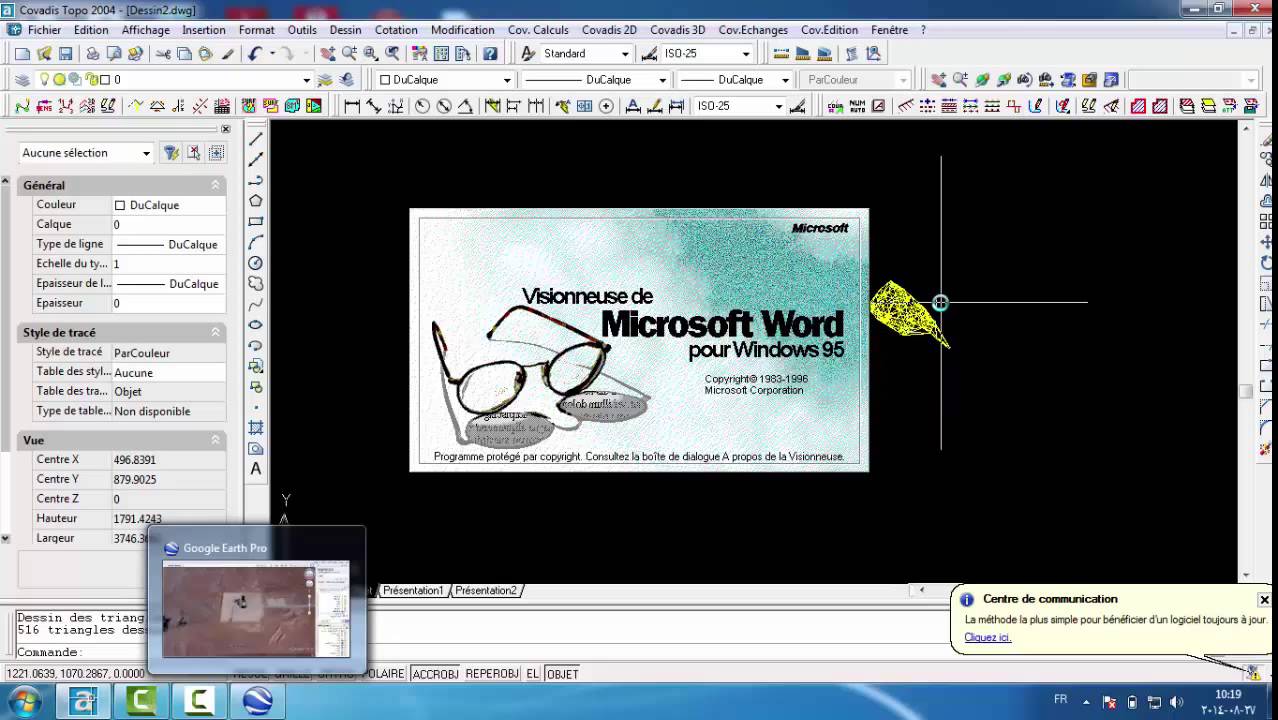Click the NUM AUTO Covadis icon
1278x720 pixels.
coord(857,106)
